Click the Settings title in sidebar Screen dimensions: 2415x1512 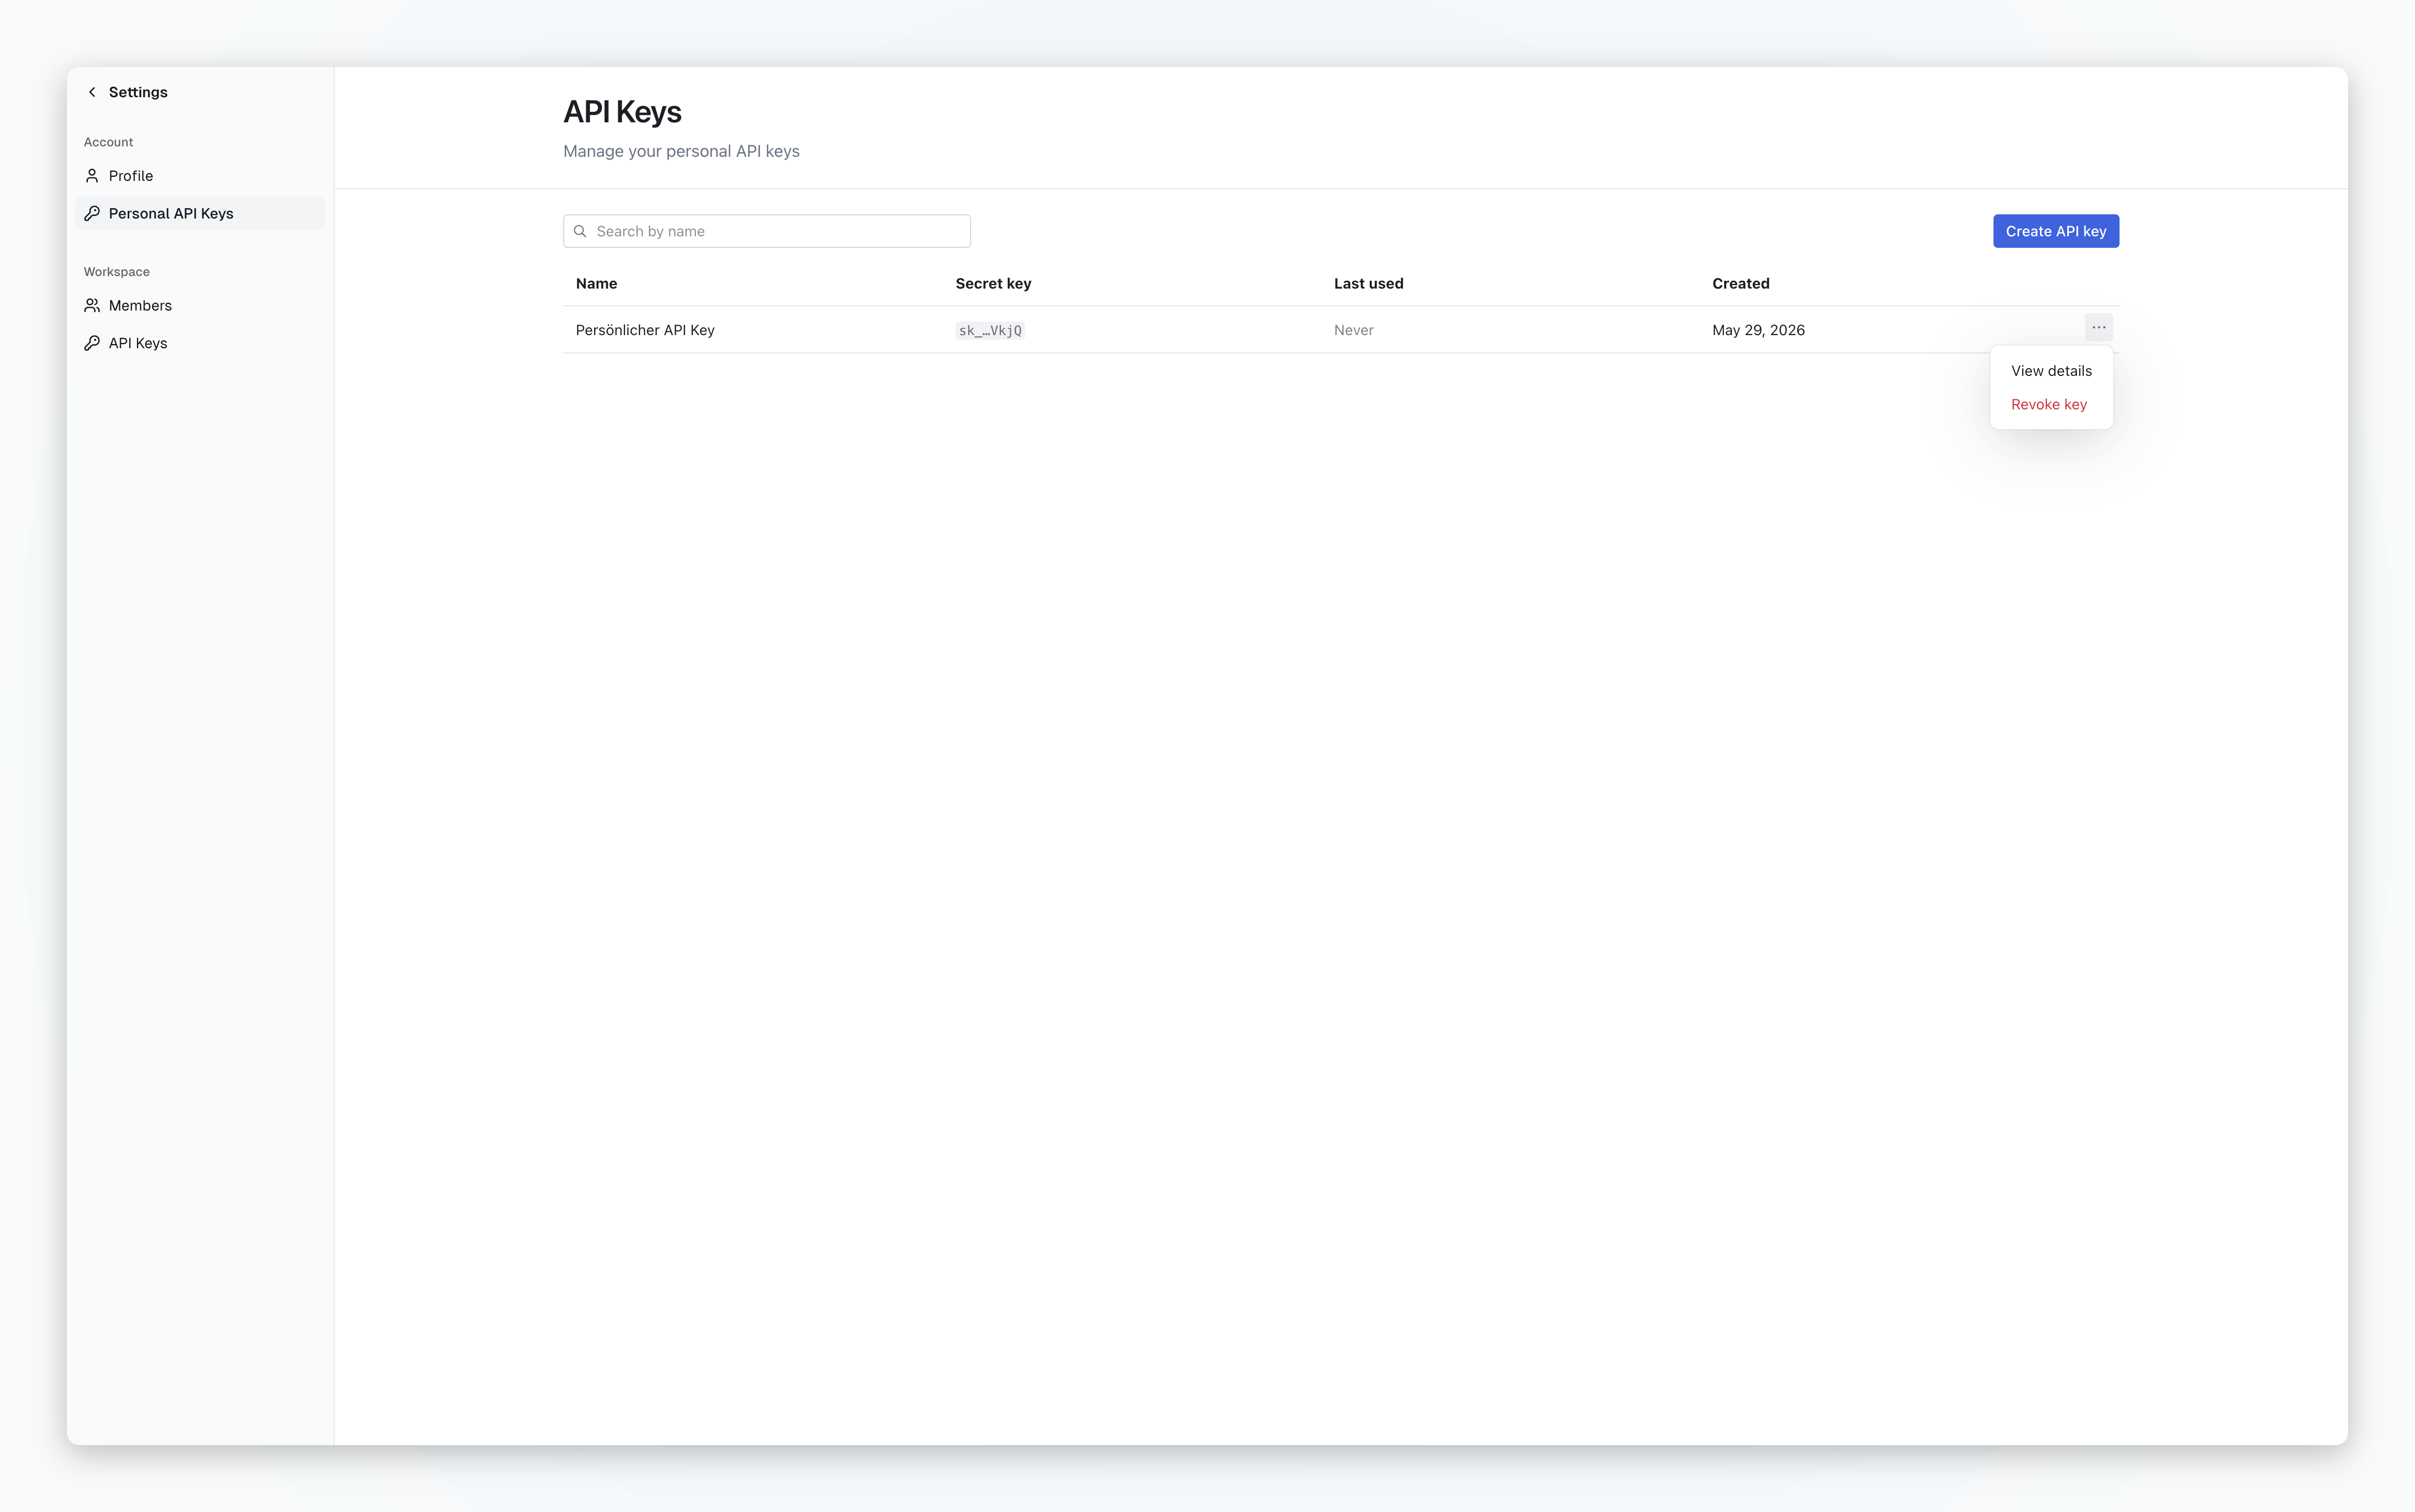[x=138, y=92]
